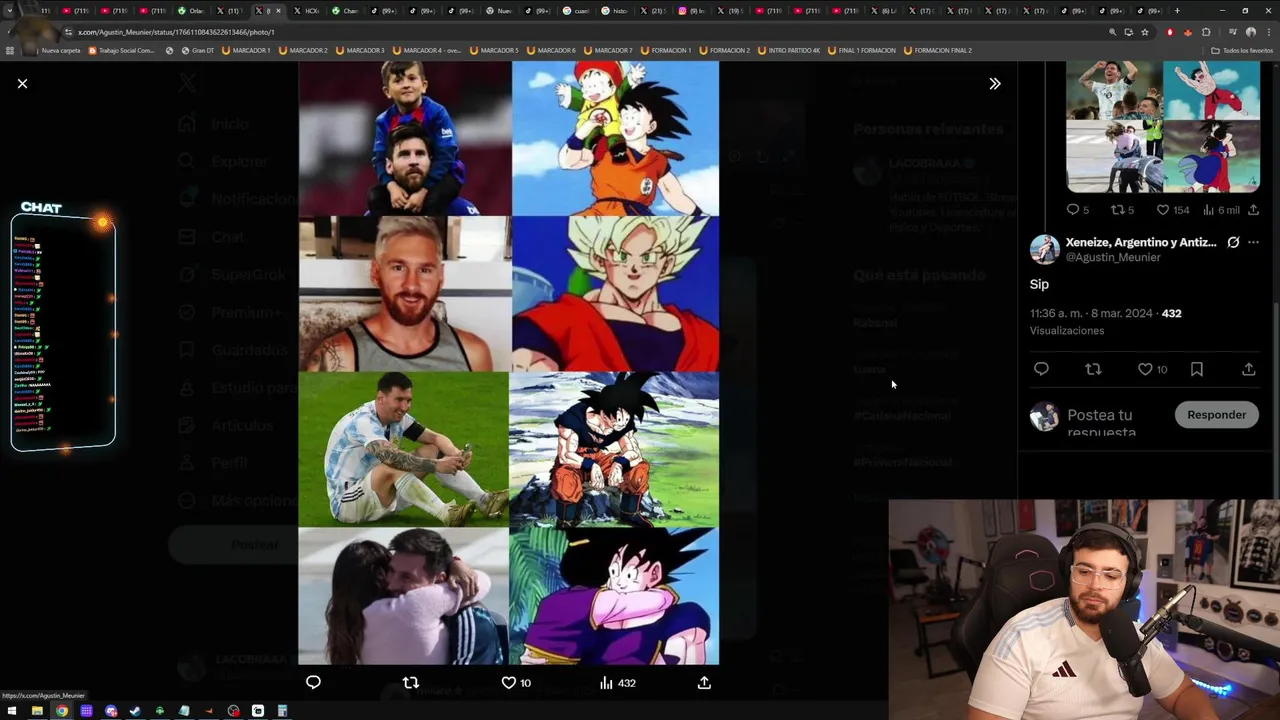
Task: Like the parent tweet showing 154 likes
Action: coord(1173,210)
